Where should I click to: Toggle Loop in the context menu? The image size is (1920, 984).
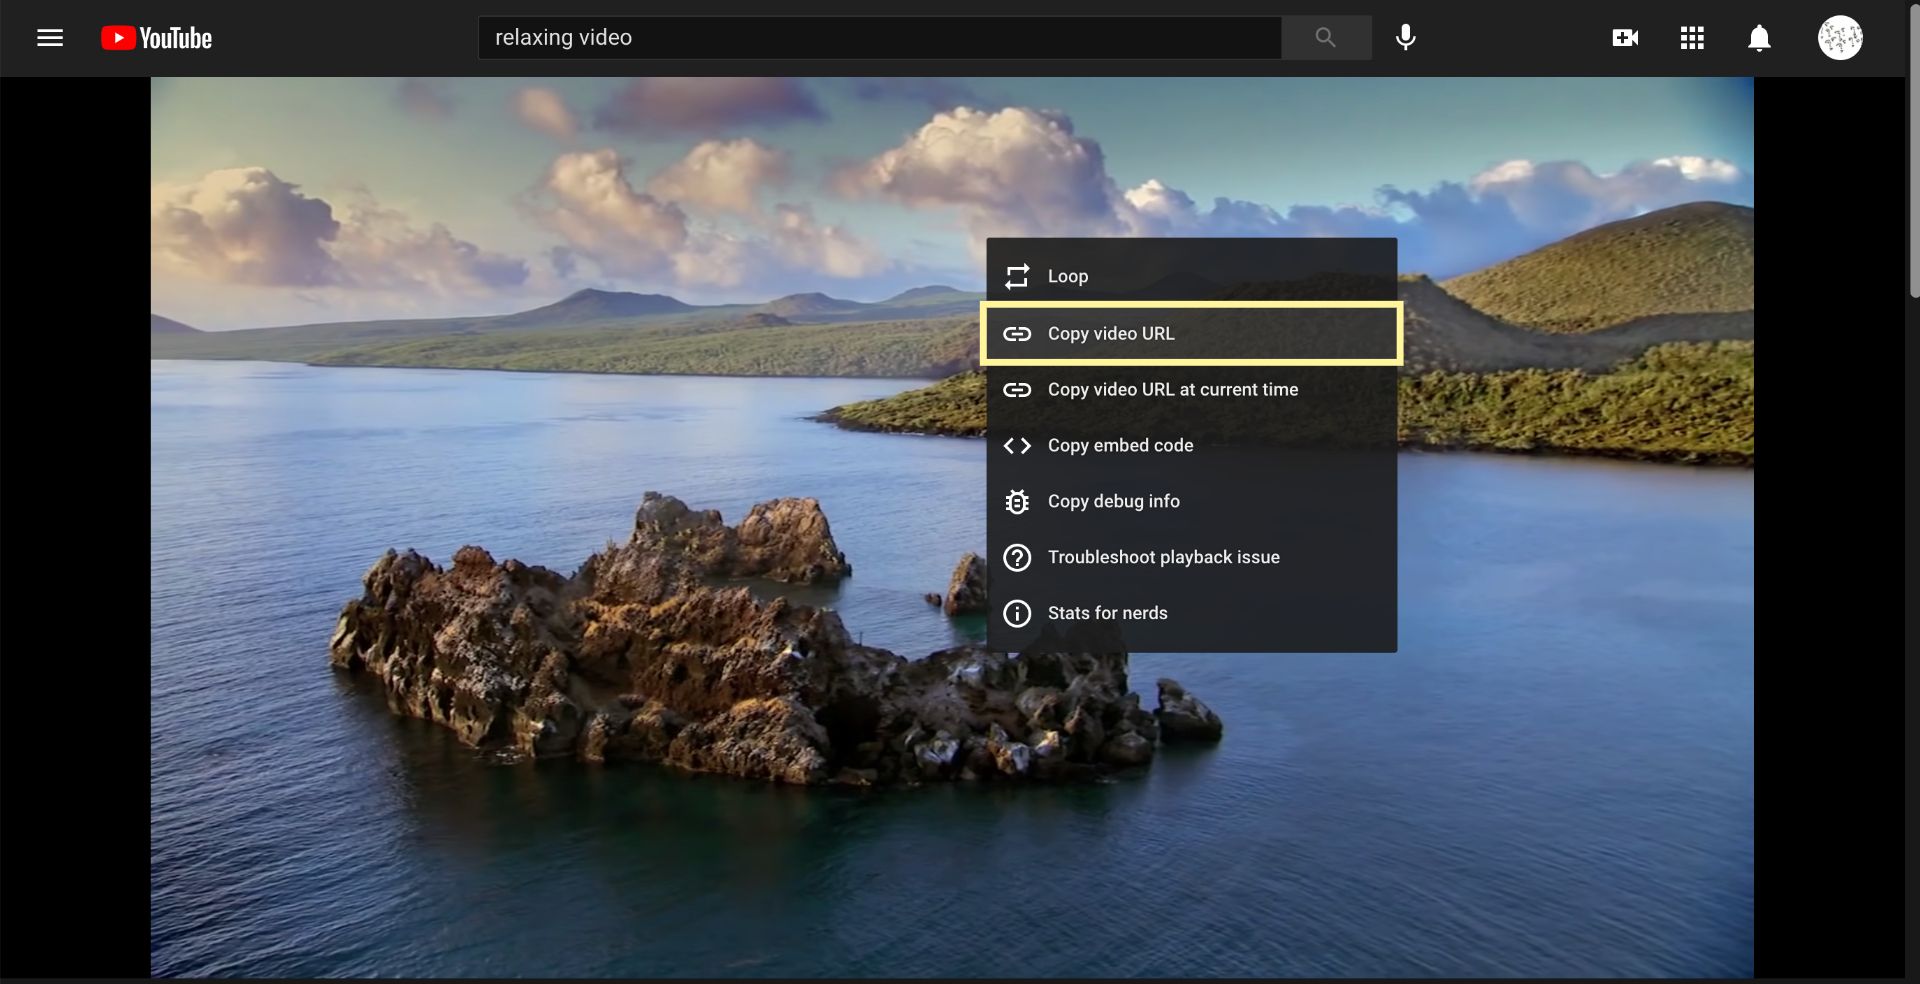tap(1067, 276)
